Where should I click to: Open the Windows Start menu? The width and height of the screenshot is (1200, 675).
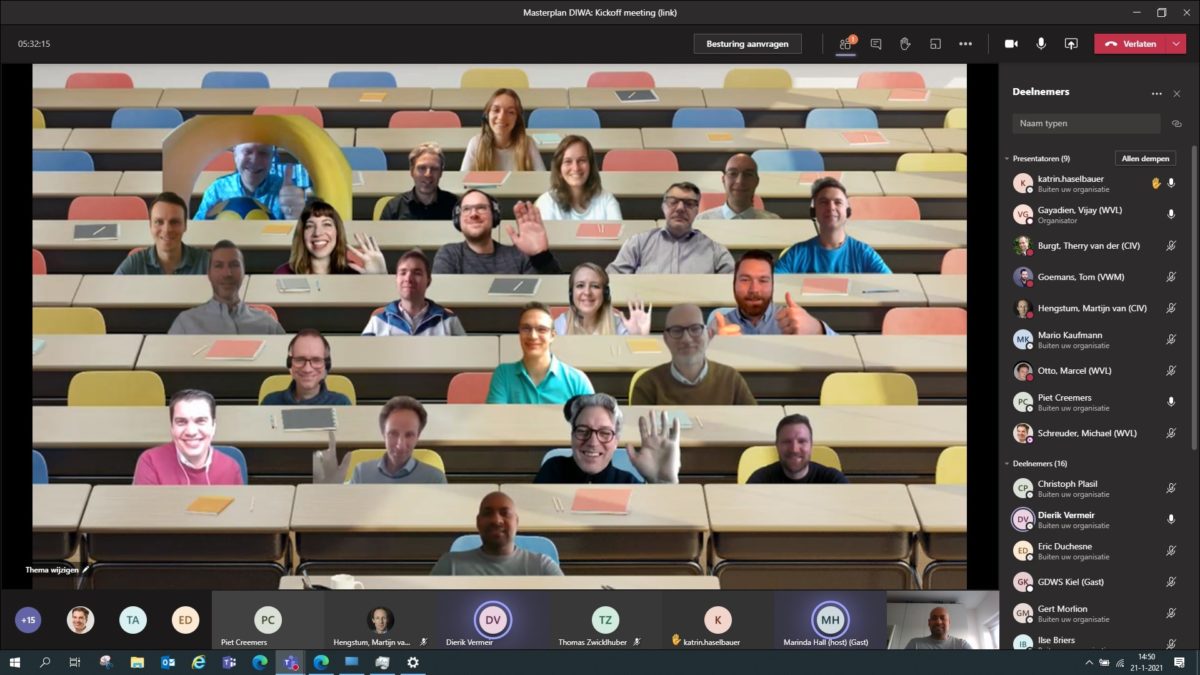pyautogui.click(x=15, y=662)
